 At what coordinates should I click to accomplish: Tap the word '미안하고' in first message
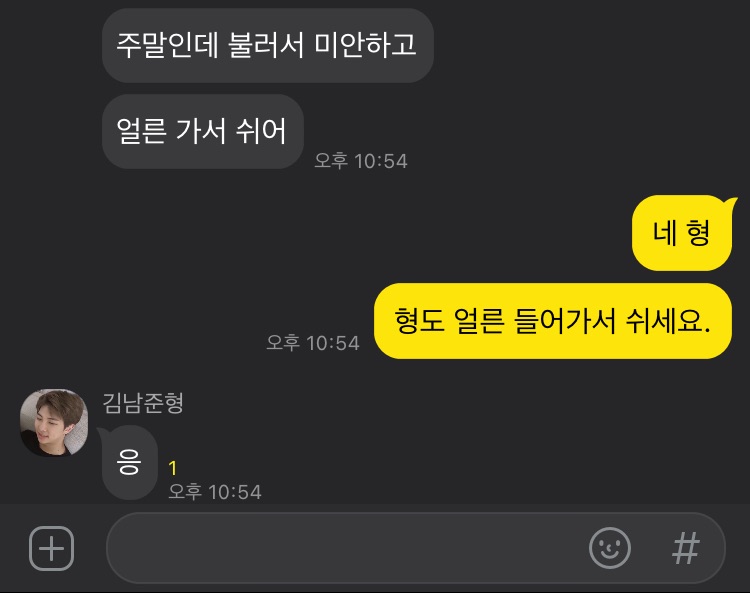(x=365, y=45)
